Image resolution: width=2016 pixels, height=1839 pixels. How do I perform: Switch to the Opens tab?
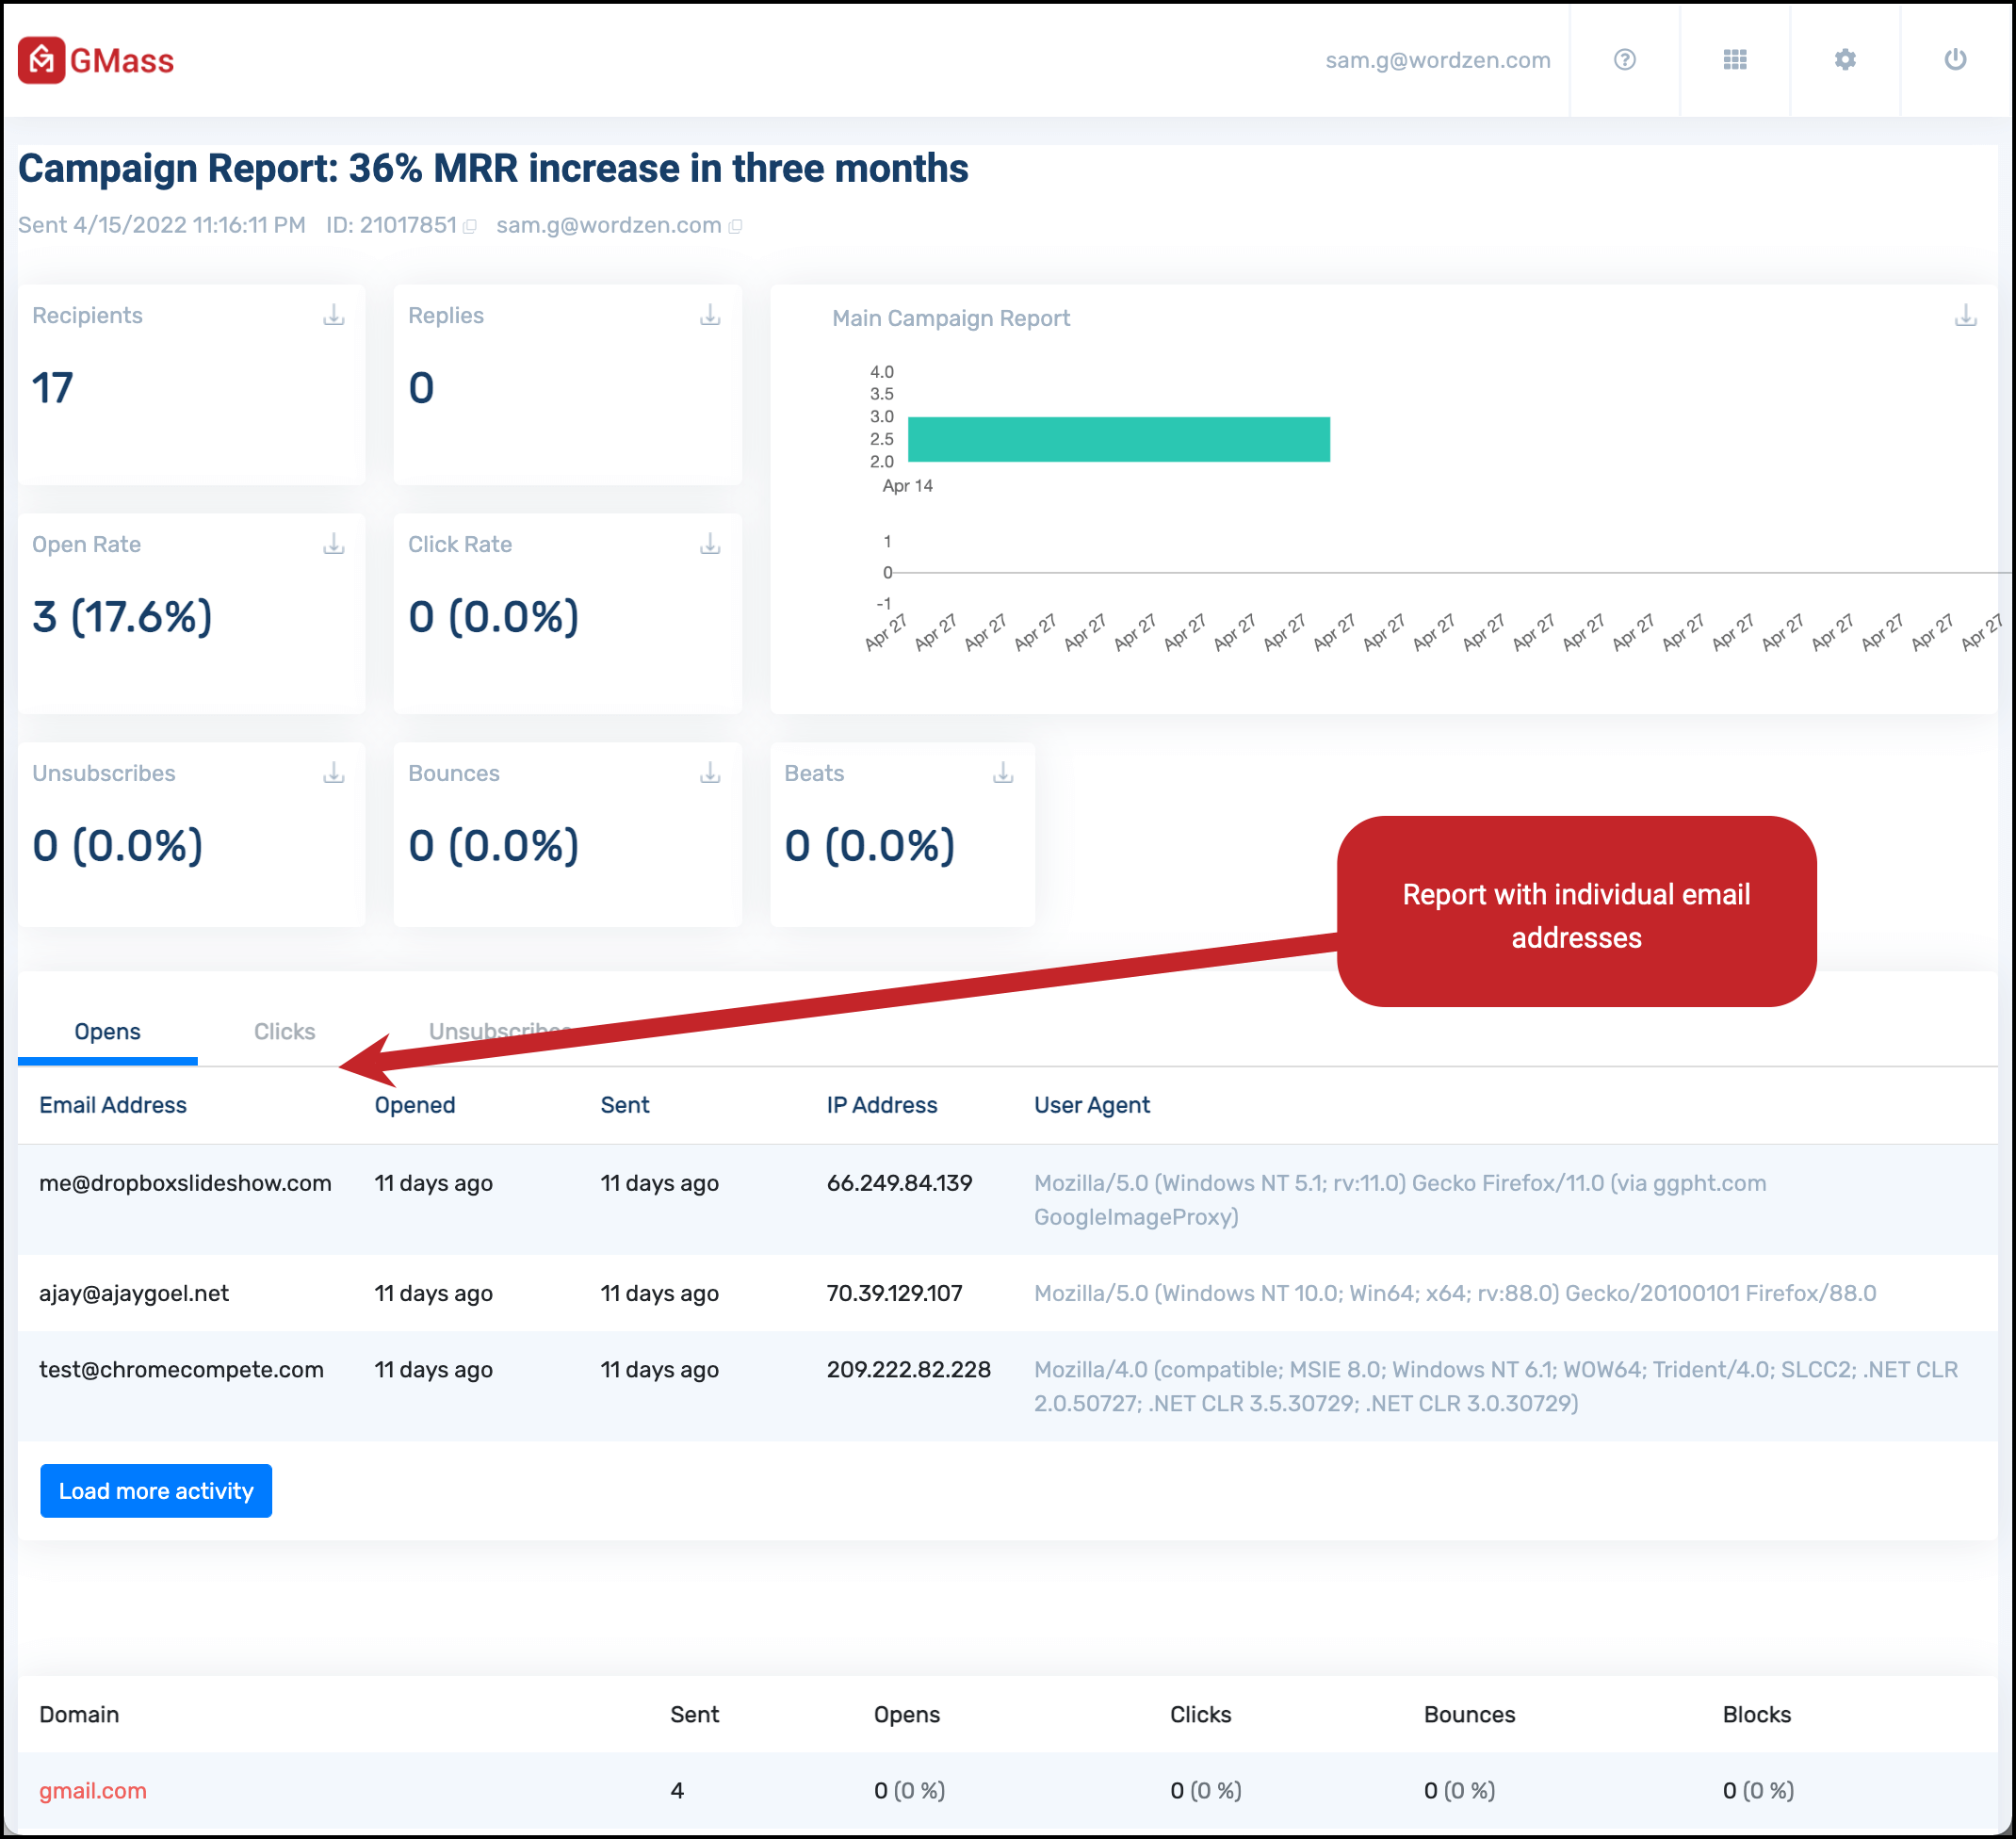click(x=107, y=1032)
